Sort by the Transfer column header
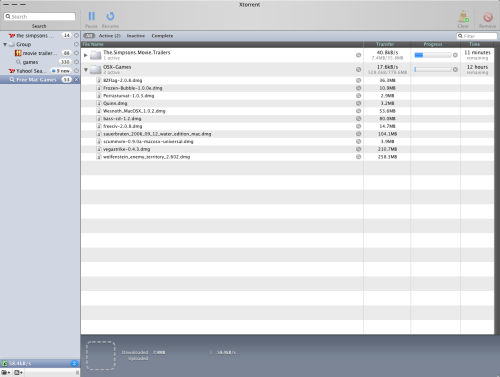The width and height of the screenshot is (500, 377). tap(387, 44)
